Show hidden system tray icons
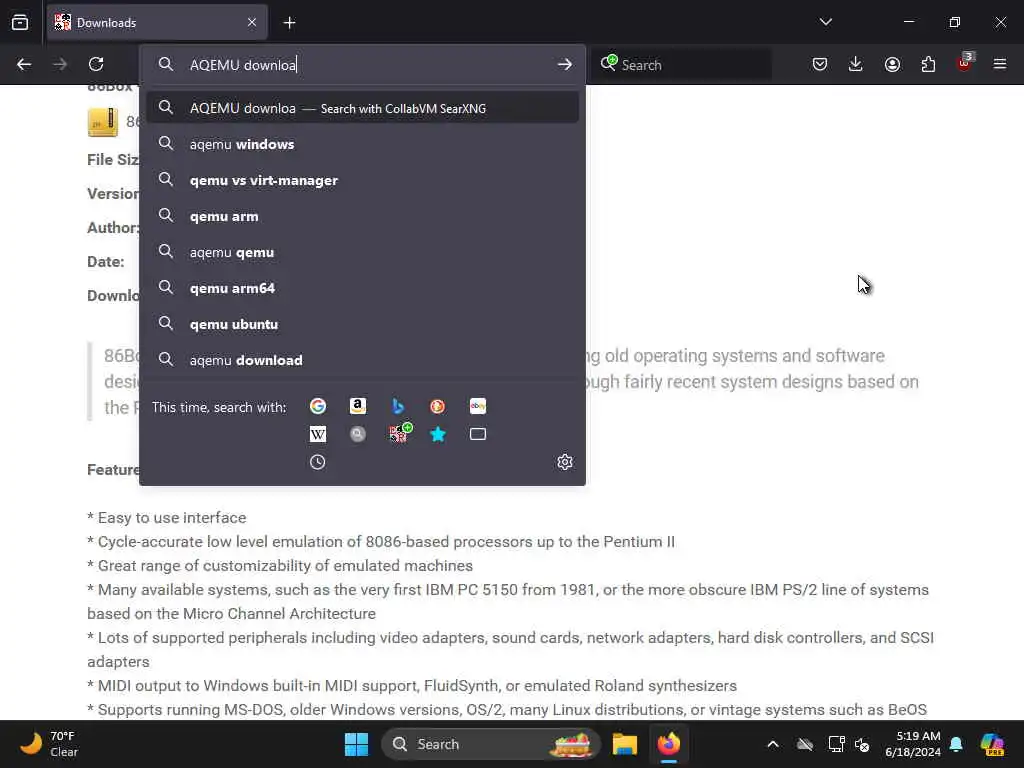 click(773, 744)
